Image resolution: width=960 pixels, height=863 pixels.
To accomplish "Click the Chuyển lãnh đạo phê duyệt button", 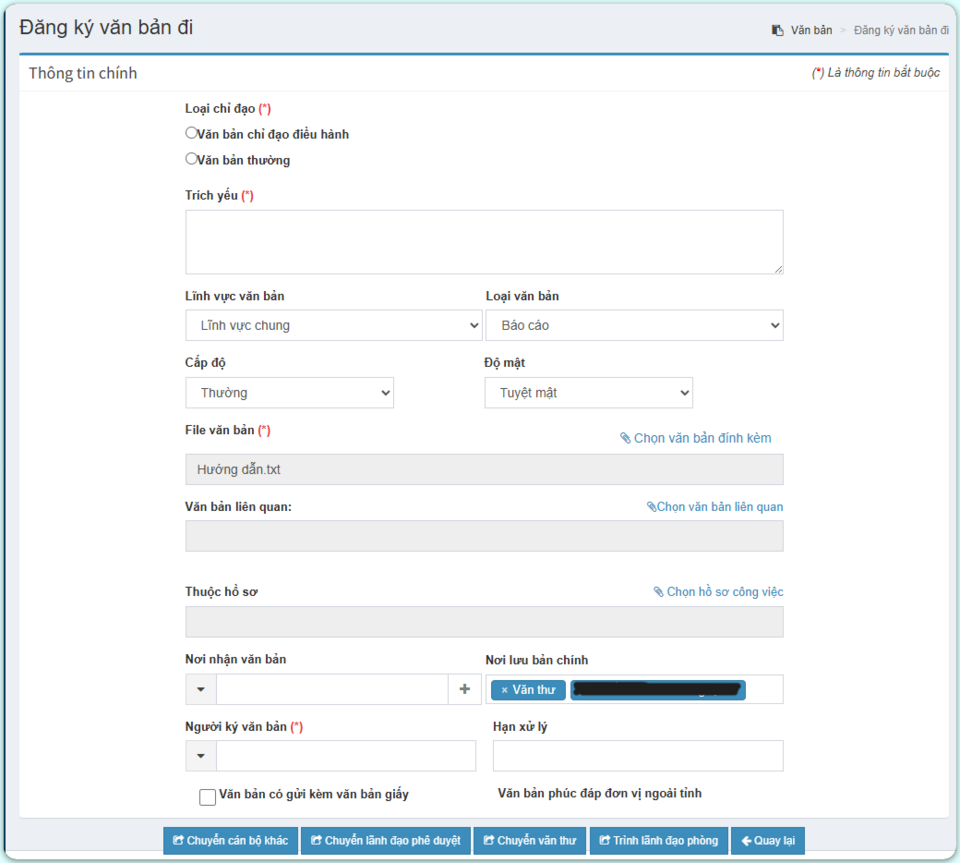I will coord(385,841).
